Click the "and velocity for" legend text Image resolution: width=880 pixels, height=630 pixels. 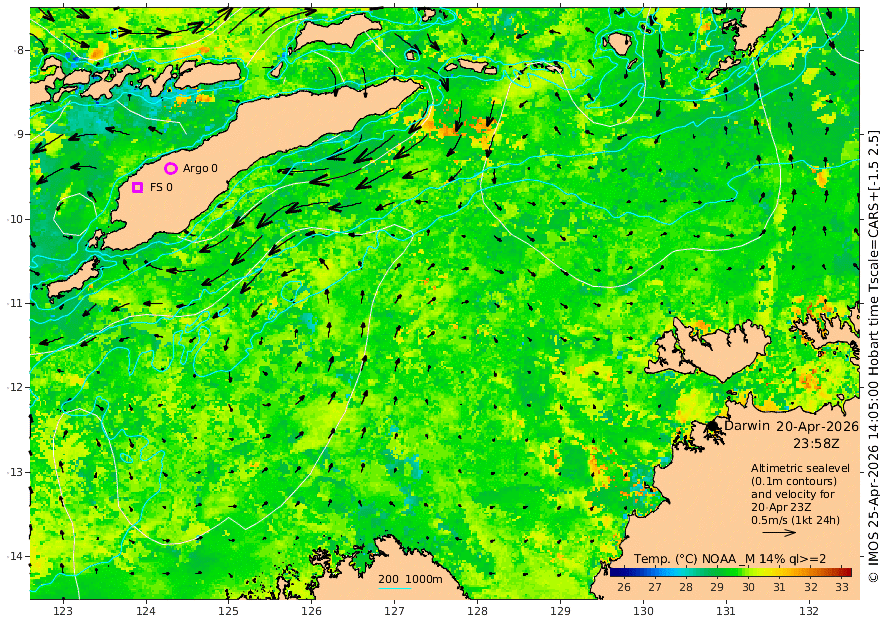(793, 494)
